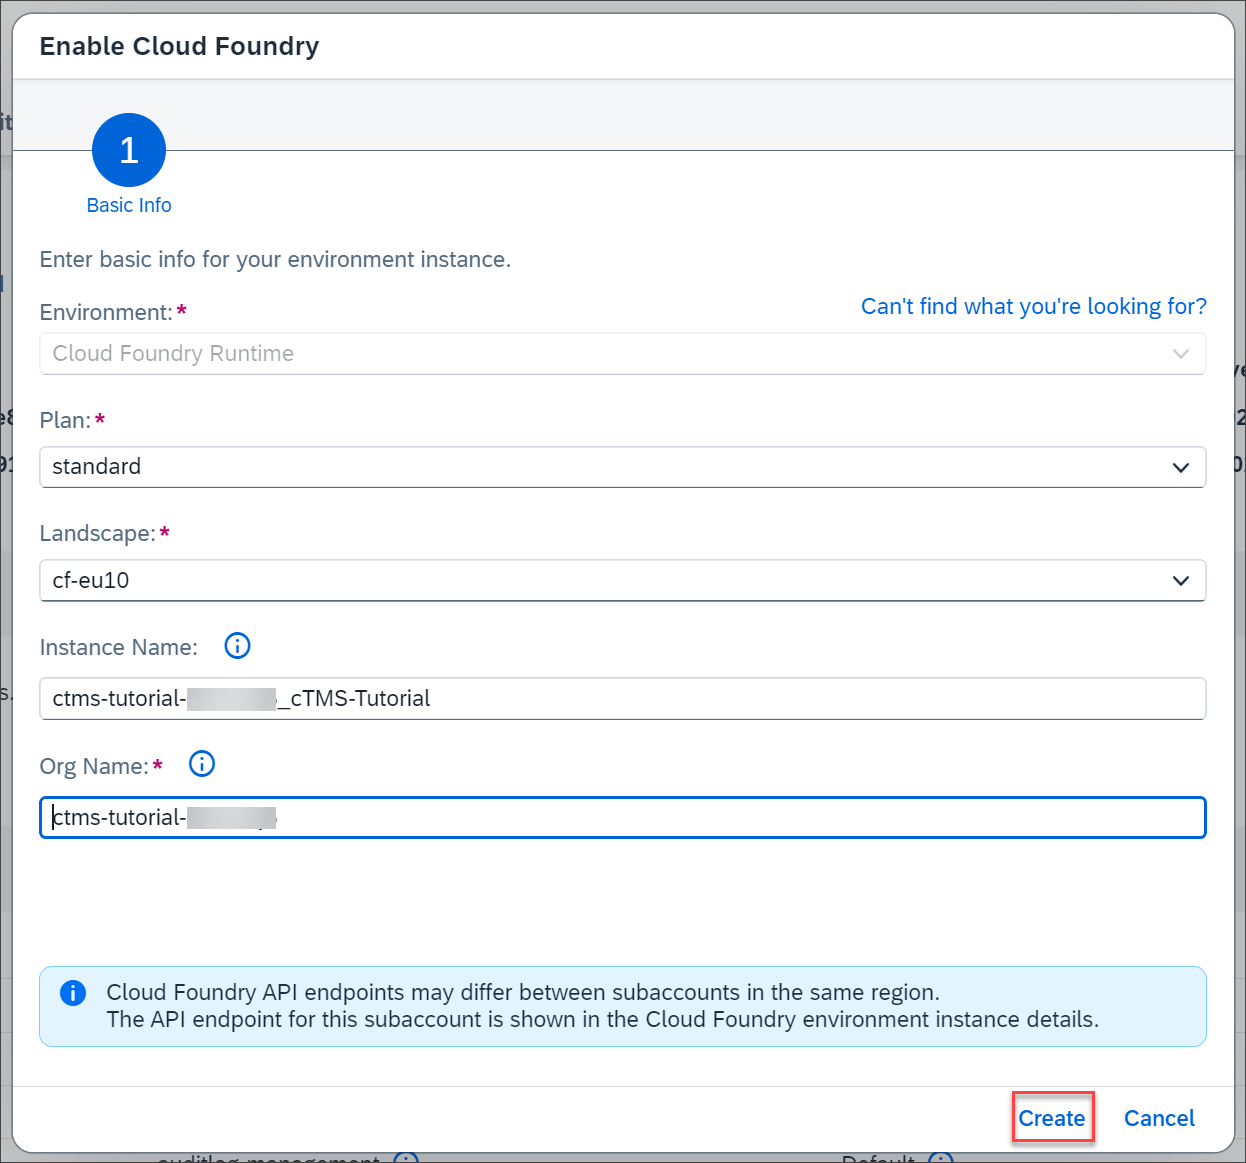
Task: Click the Cloud Foundry API endpoints notice text
Action: pyautogui.click(x=602, y=1006)
